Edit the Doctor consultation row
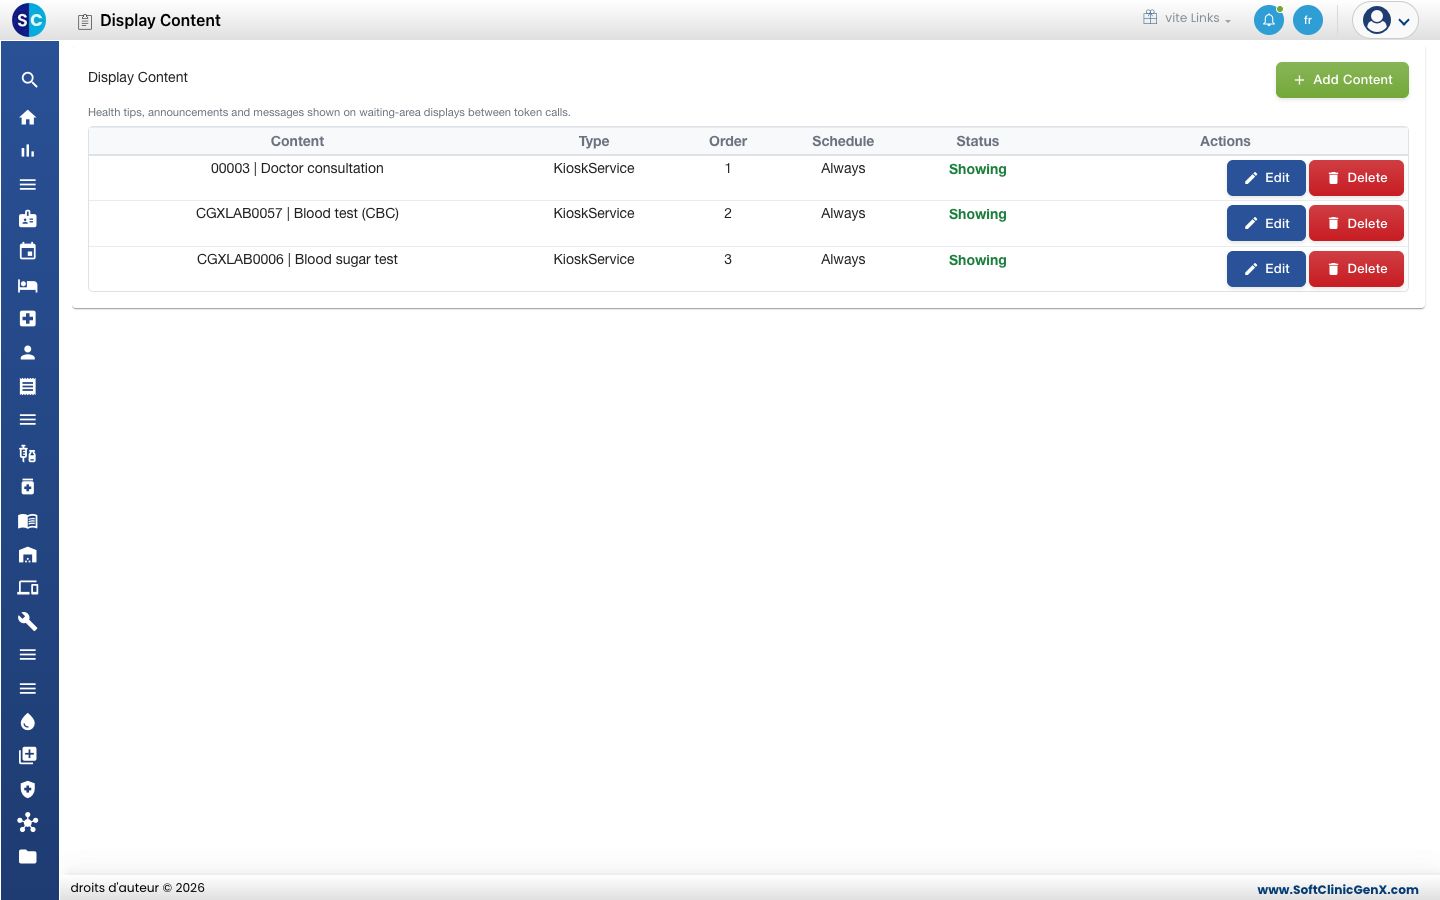 pos(1266,178)
